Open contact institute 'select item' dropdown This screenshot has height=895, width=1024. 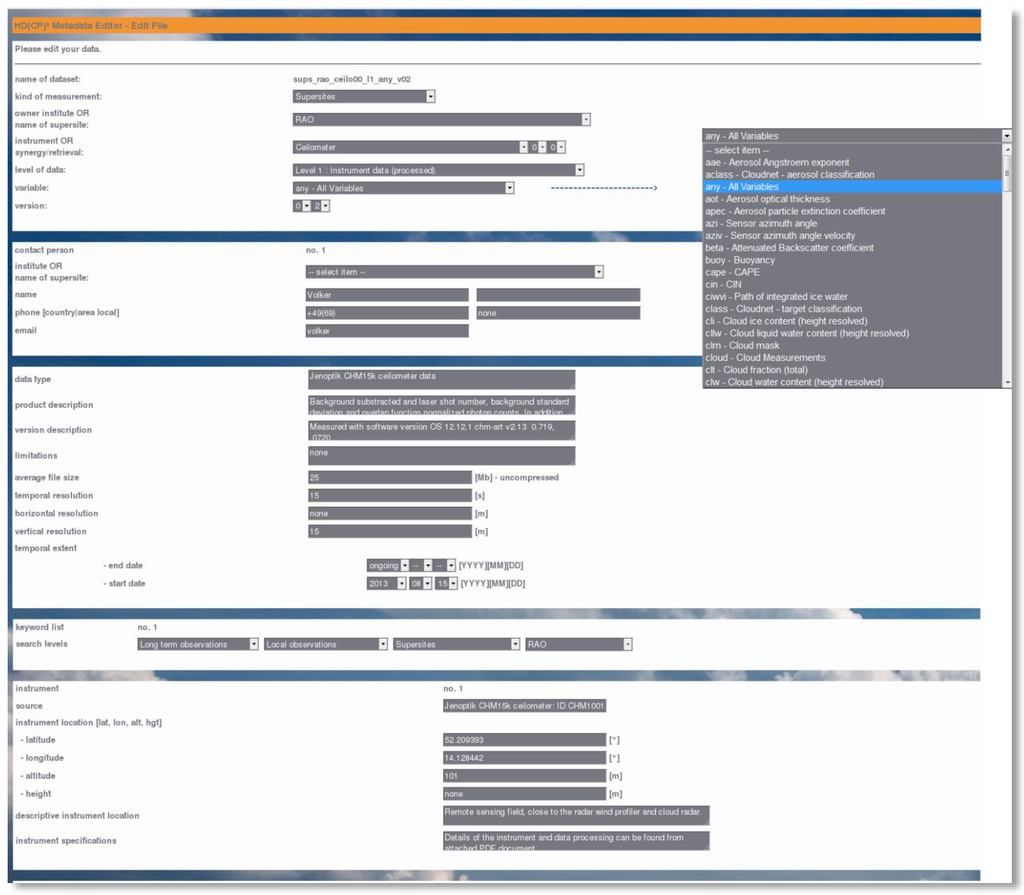(454, 272)
